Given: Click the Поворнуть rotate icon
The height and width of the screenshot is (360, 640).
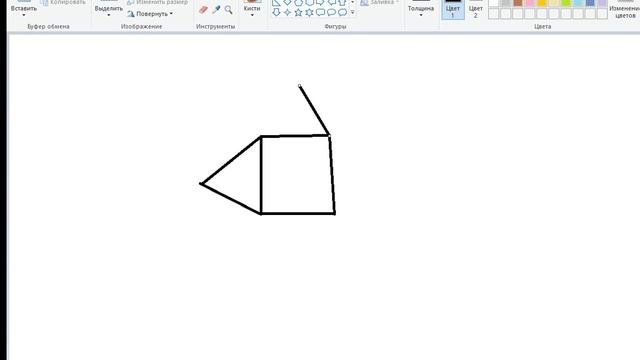Looking at the screenshot, I should click(x=131, y=14).
